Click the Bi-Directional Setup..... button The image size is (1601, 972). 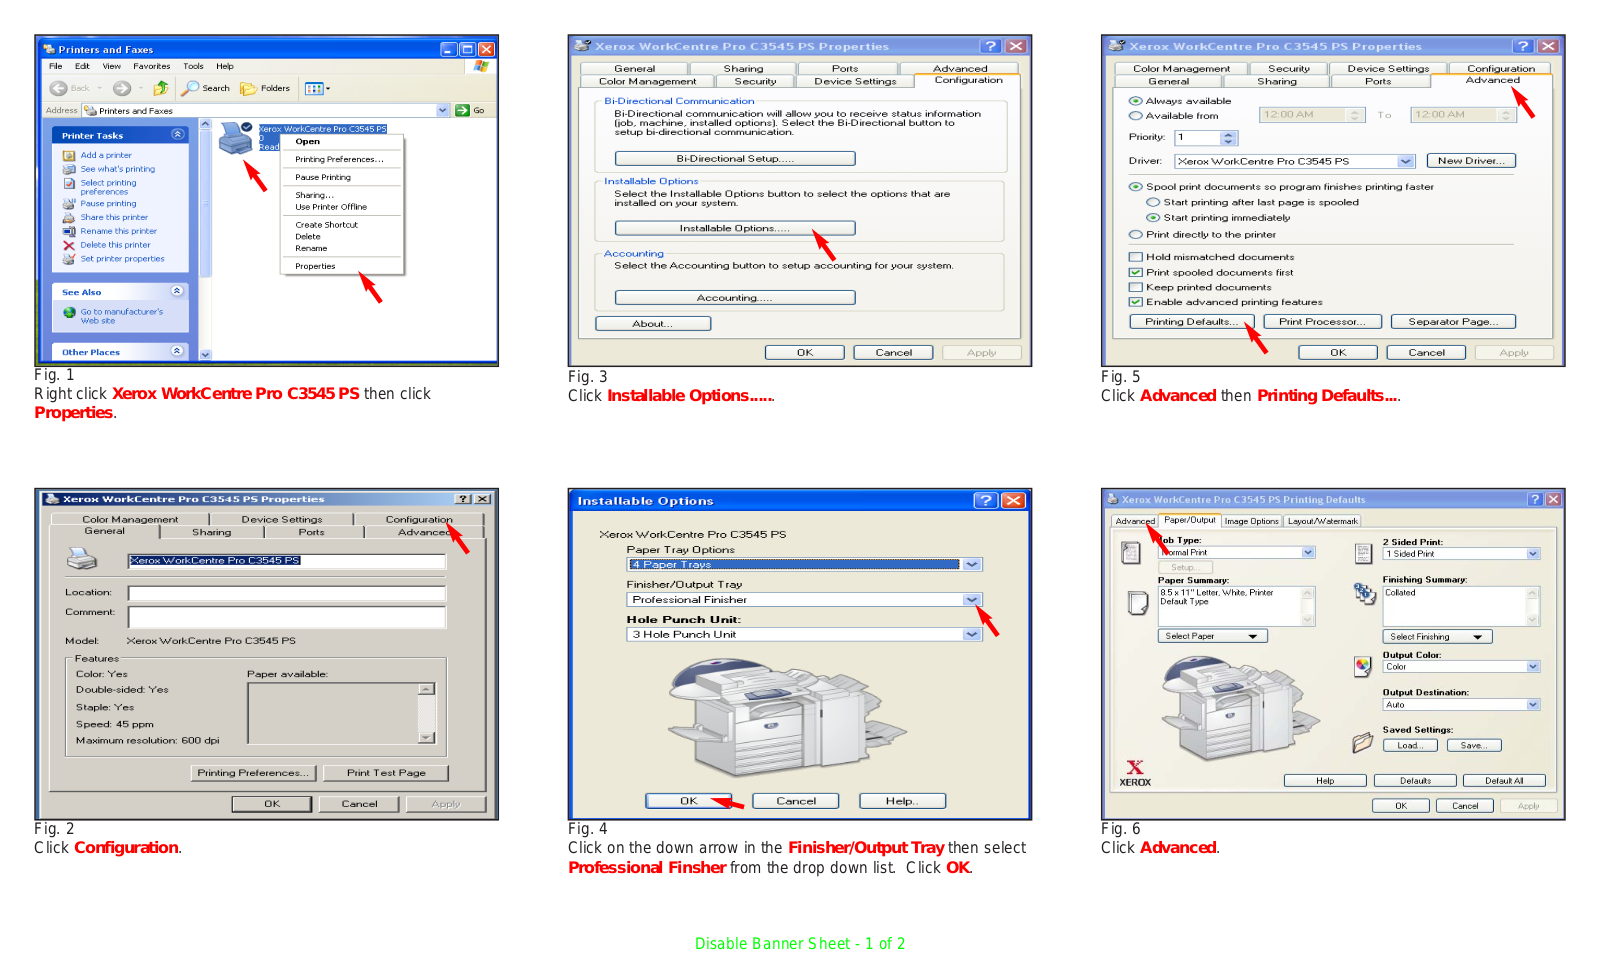[735, 158]
